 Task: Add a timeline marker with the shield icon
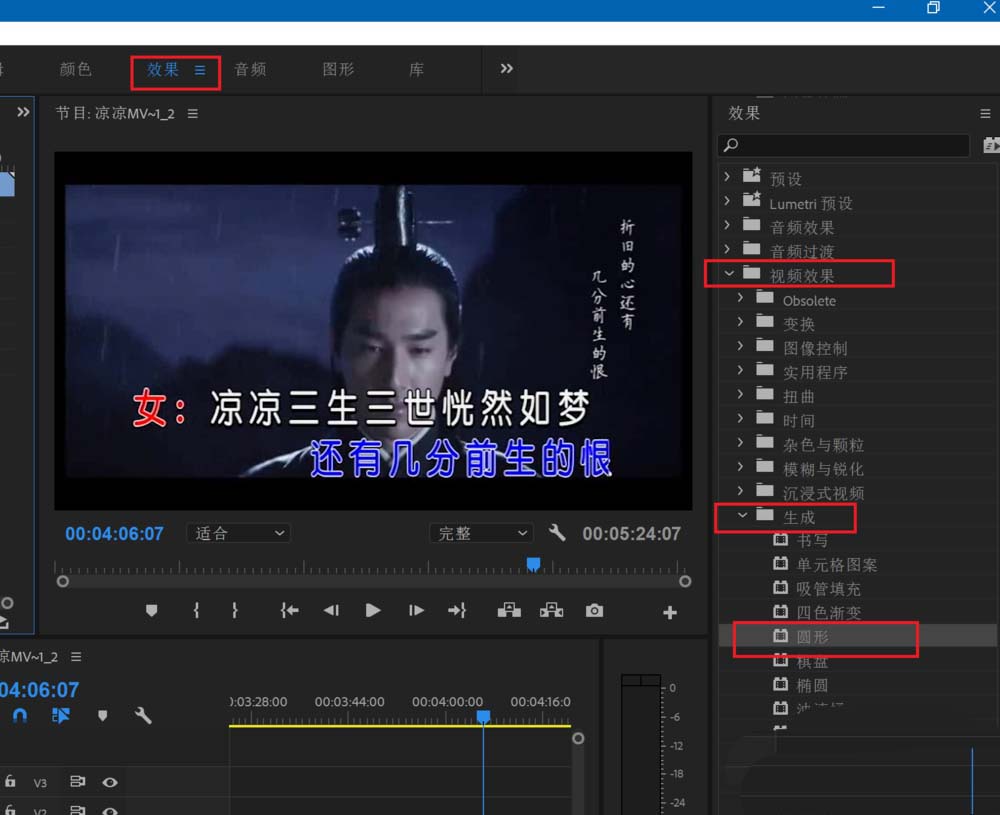tap(103, 716)
